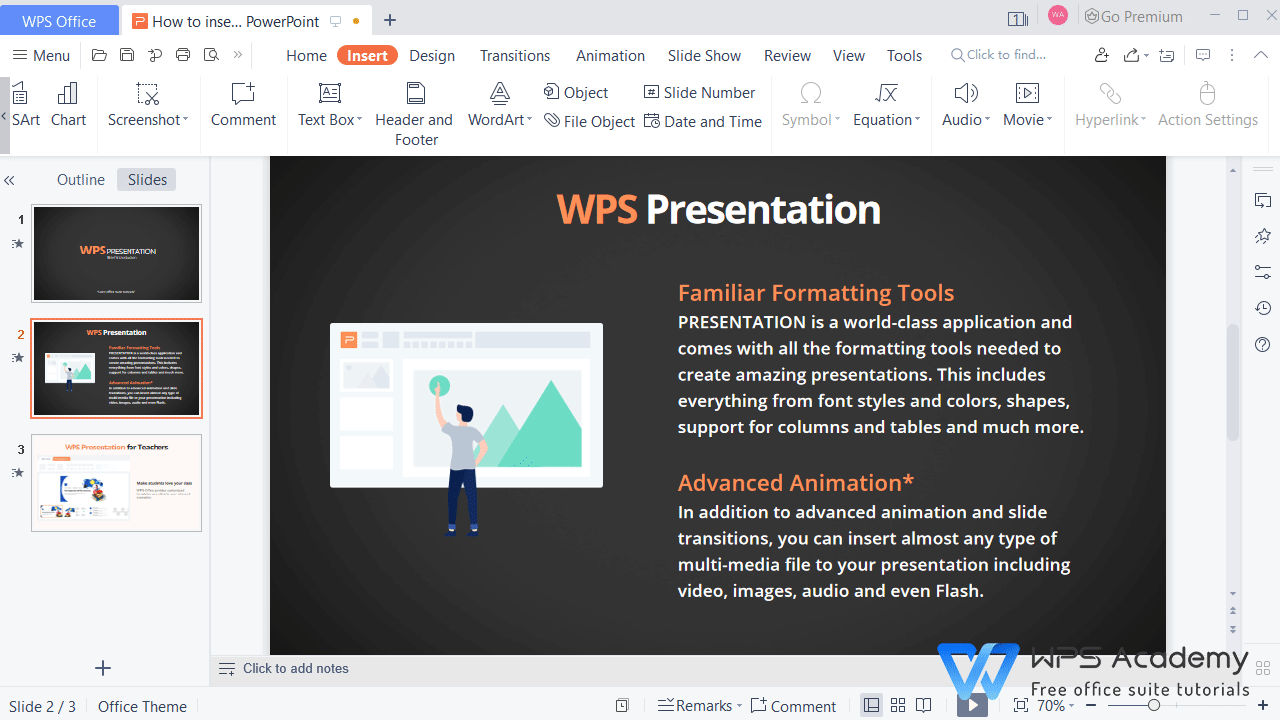Image resolution: width=1280 pixels, height=720 pixels.
Task: Switch to the Outline panel tab
Action: tap(81, 180)
